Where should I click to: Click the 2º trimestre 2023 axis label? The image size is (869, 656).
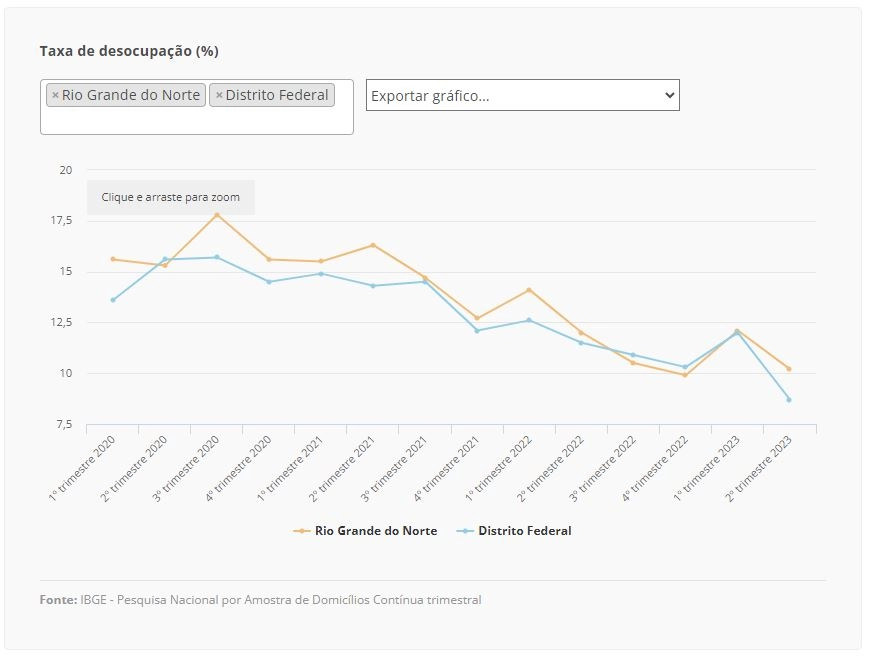pos(758,469)
